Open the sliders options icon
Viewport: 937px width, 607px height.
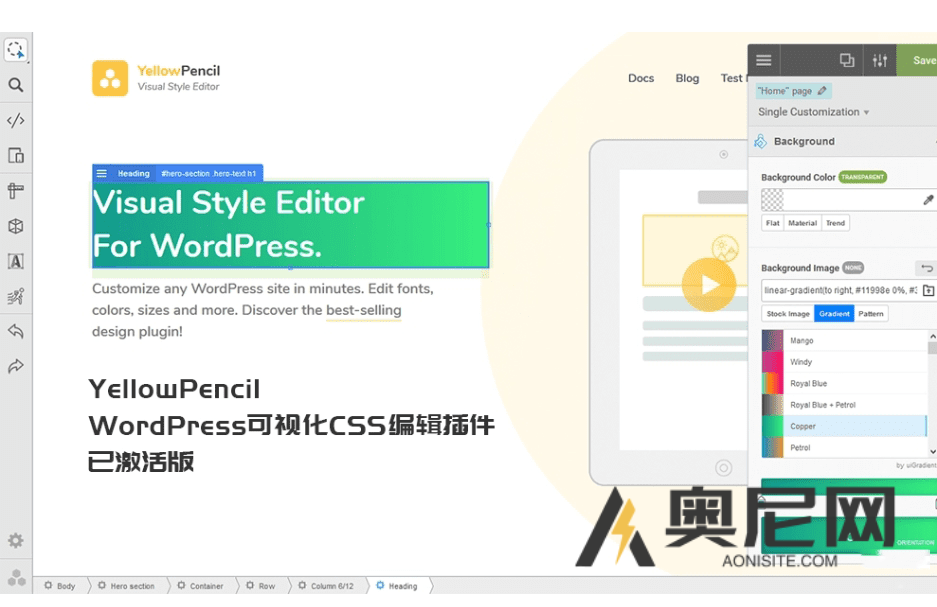click(880, 60)
